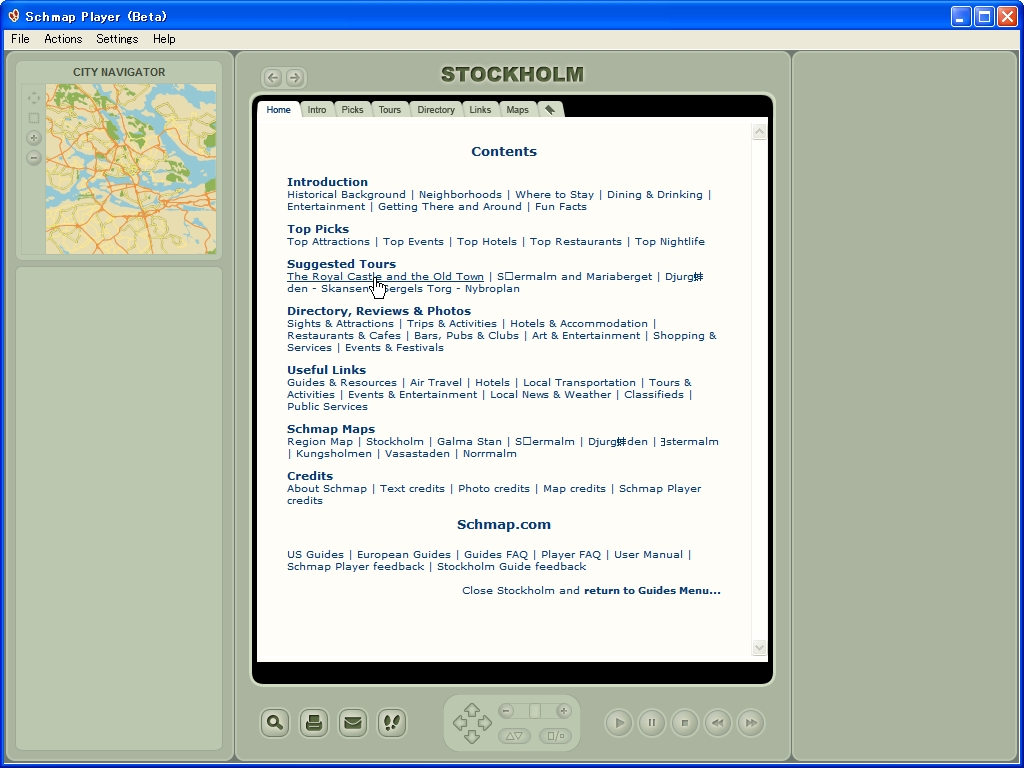
Task: Open the User Manual link
Action: [648, 555]
